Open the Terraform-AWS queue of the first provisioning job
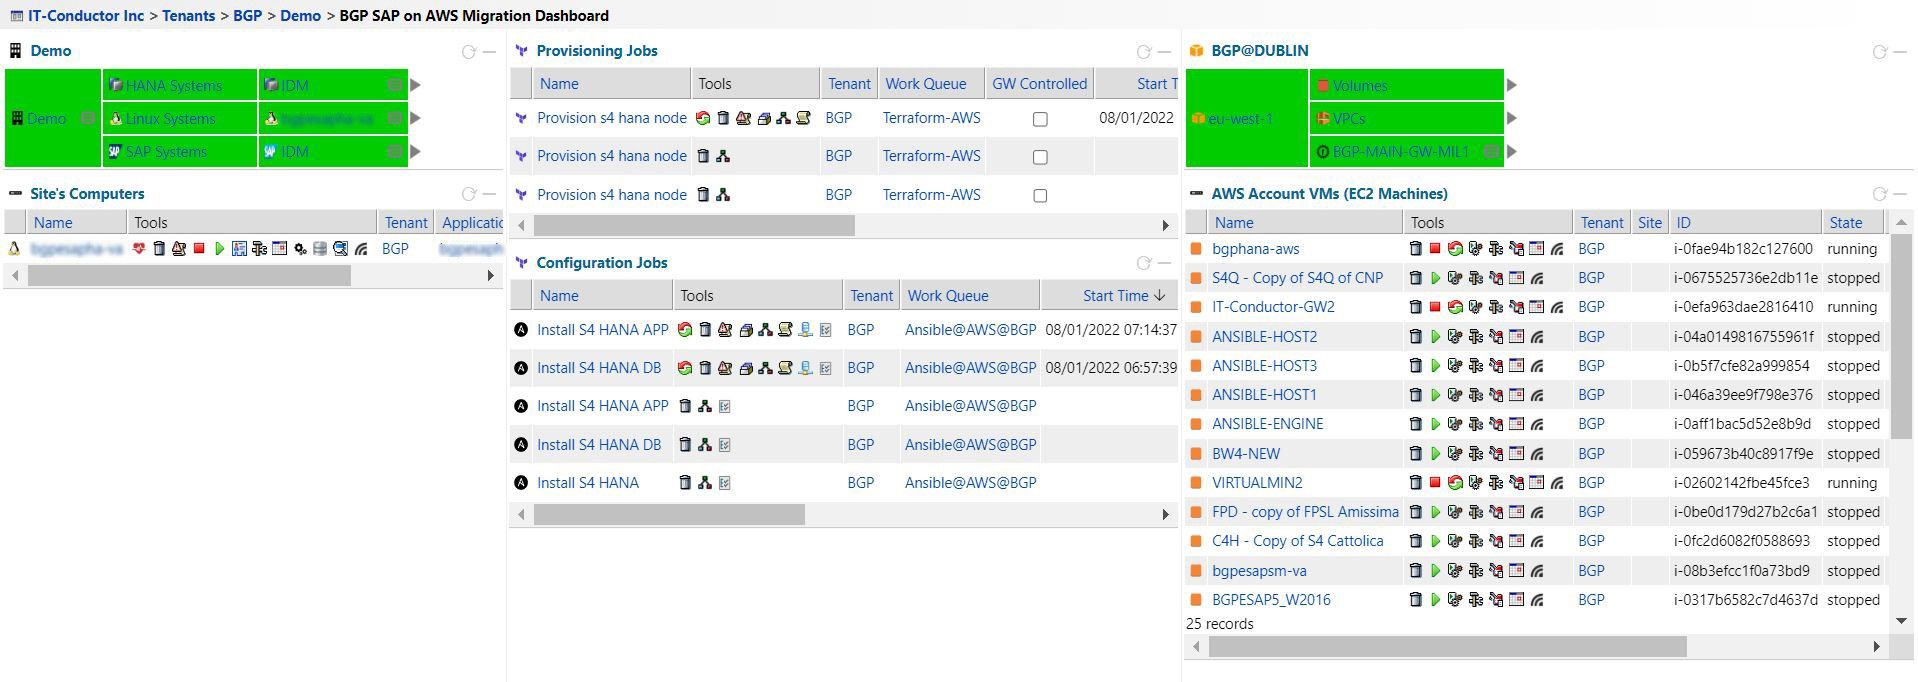This screenshot has width=1918, height=682. tap(931, 118)
